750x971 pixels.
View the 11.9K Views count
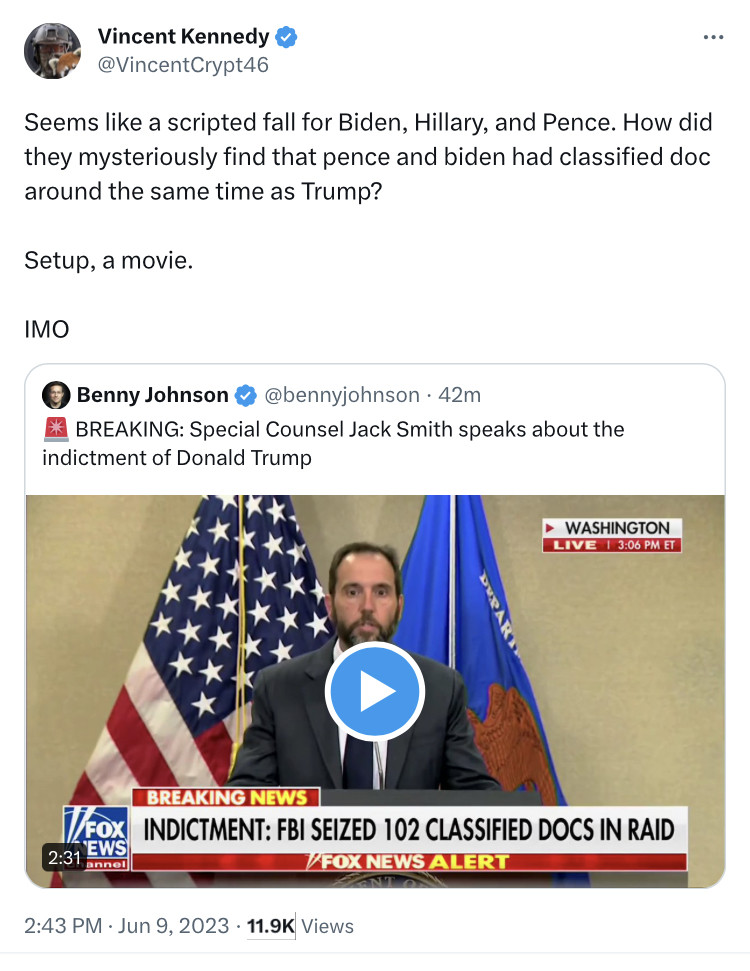301,926
